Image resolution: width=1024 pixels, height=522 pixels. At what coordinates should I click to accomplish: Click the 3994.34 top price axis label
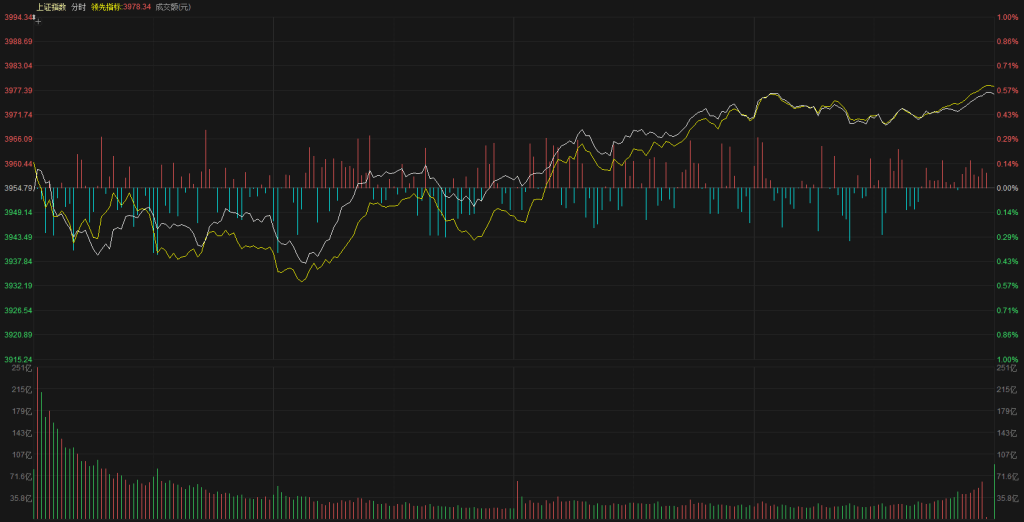click(18, 17)
